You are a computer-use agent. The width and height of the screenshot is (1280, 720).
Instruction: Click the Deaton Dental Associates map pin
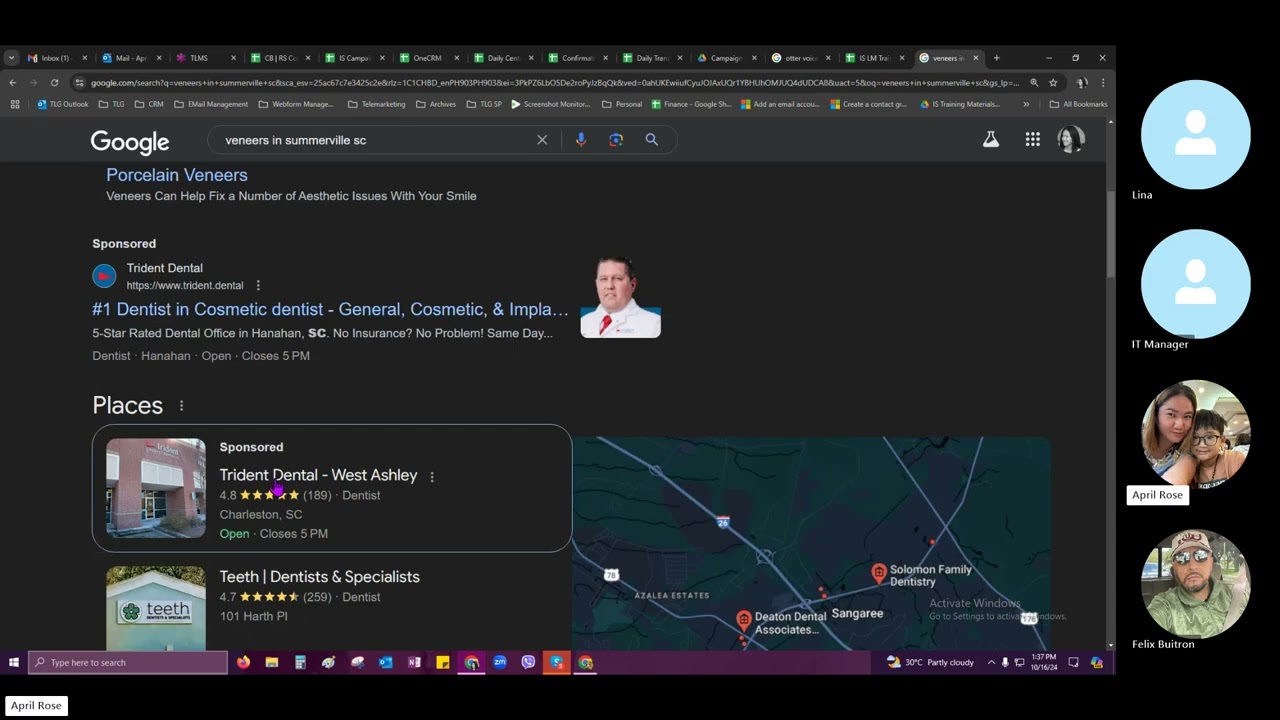[x=744, y=621]
